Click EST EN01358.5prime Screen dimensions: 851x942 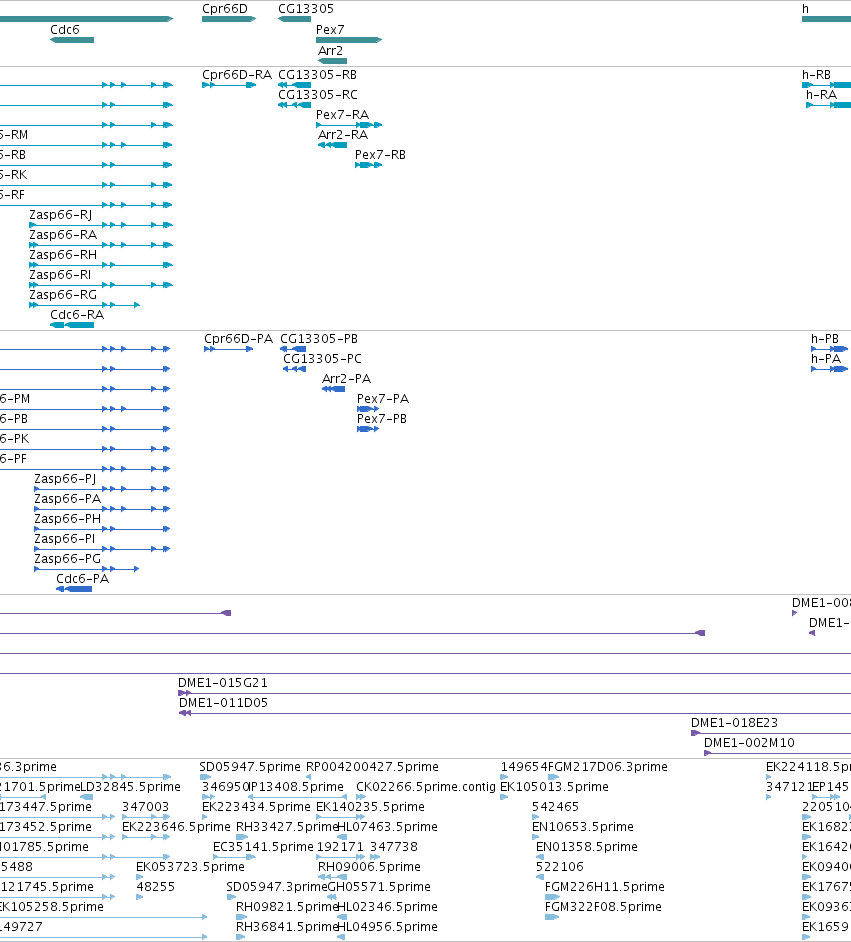(586, 846)
